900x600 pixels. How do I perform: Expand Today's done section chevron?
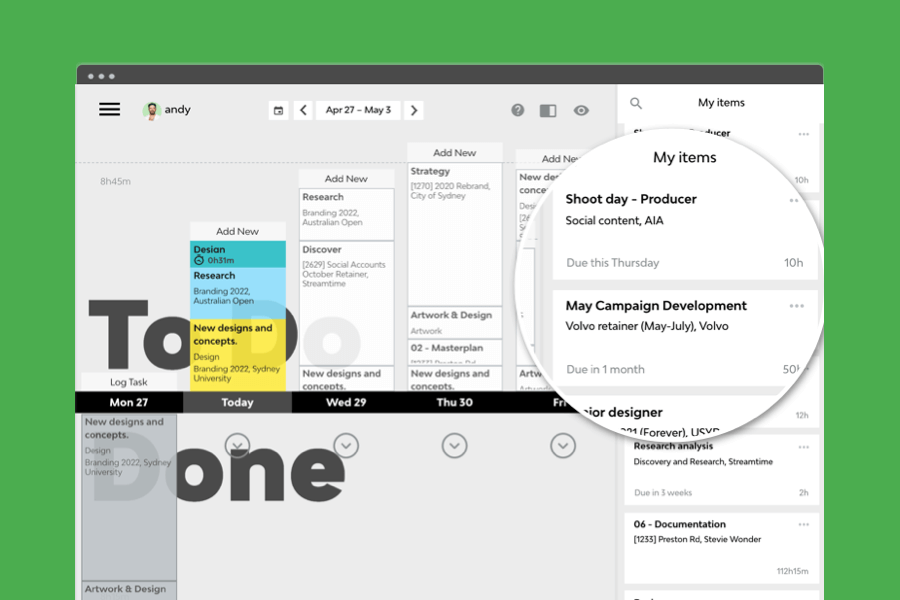(x=237, y=446)
